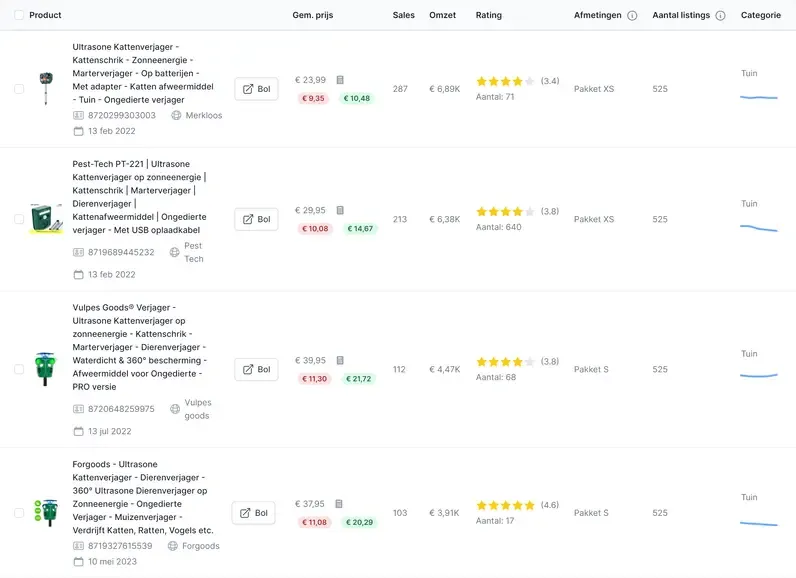
Task: Click calculator icon next to € 23,99
Action: 340,80
